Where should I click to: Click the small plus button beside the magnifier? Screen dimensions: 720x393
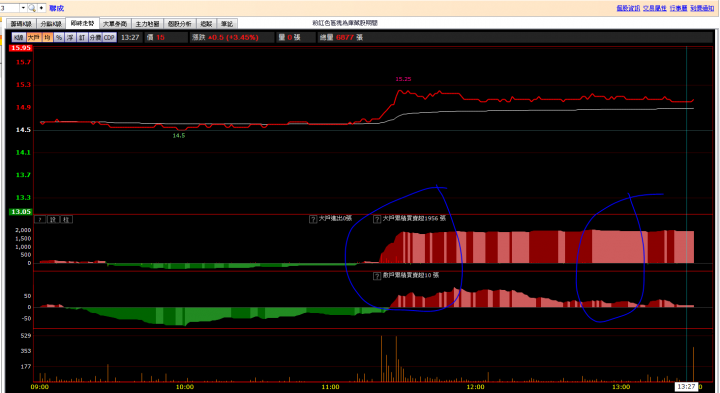point(41,8)
